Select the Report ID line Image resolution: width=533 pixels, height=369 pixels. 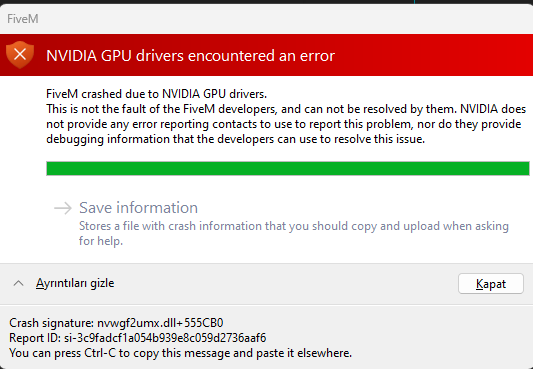click(138, 338)
